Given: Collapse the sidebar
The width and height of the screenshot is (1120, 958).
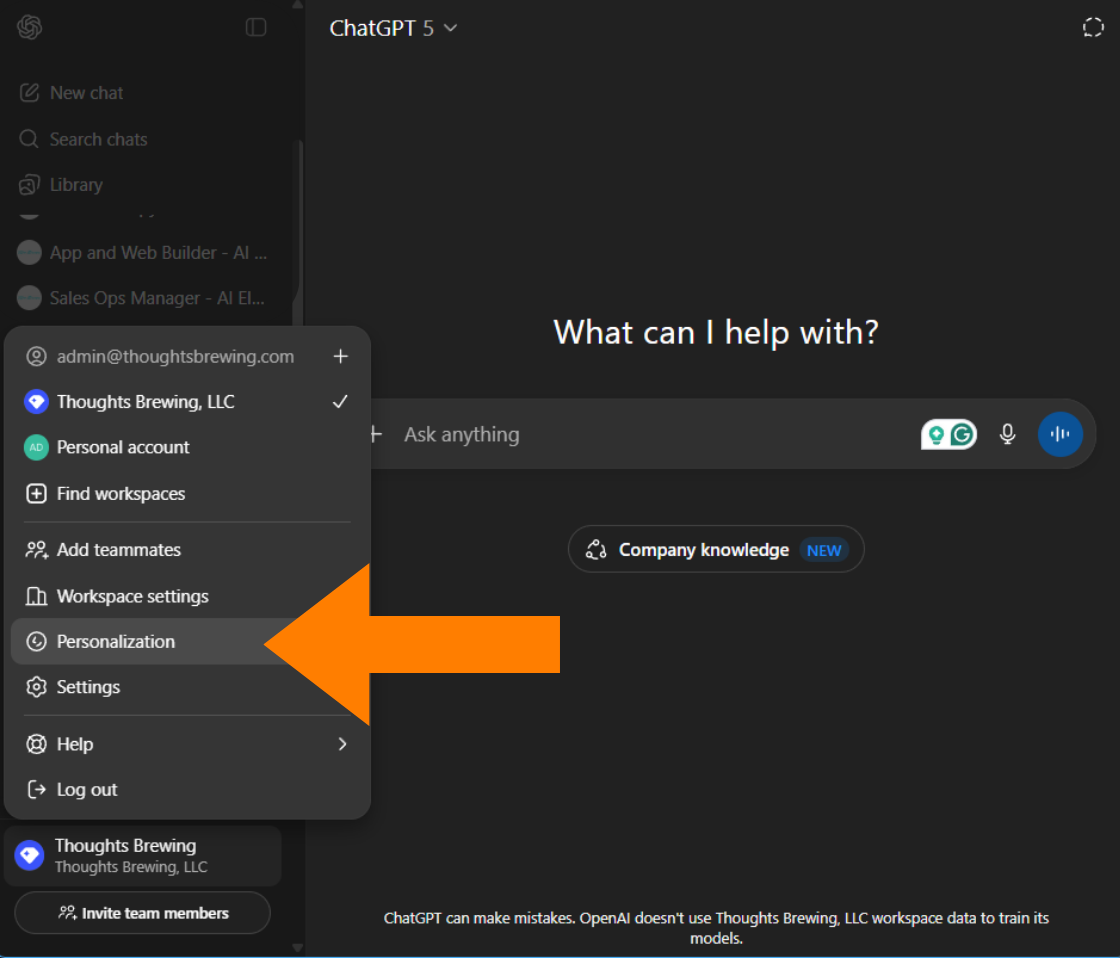Looking at the screenshot, I should (256, 27).
